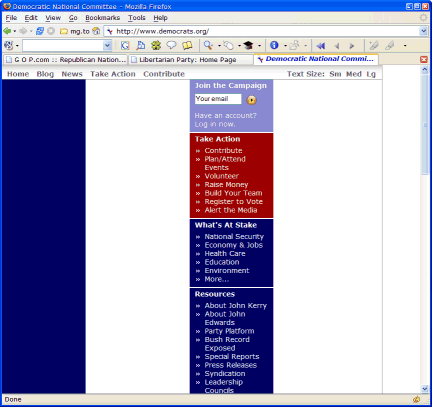
Task: Set text size to Lg
Action: coord(371,74)
